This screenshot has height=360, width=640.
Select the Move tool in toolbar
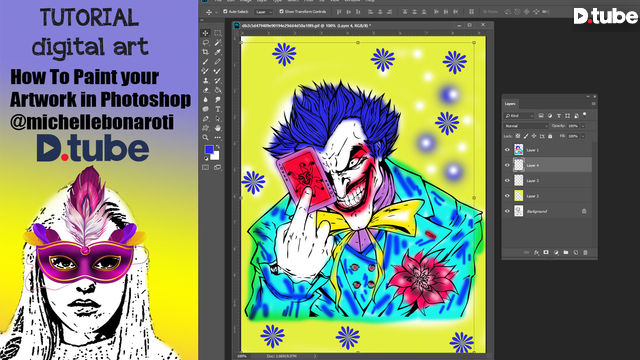tap(205, 33)
